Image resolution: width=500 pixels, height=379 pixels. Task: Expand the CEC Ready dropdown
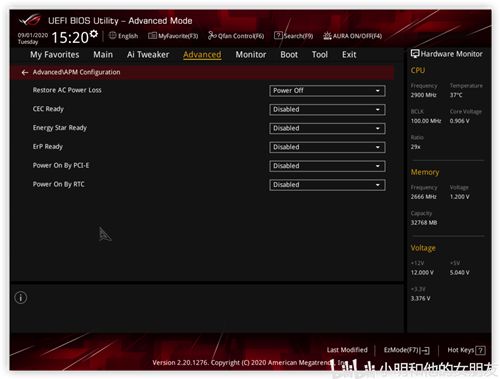pyautogui.click(x=327, y=109)
